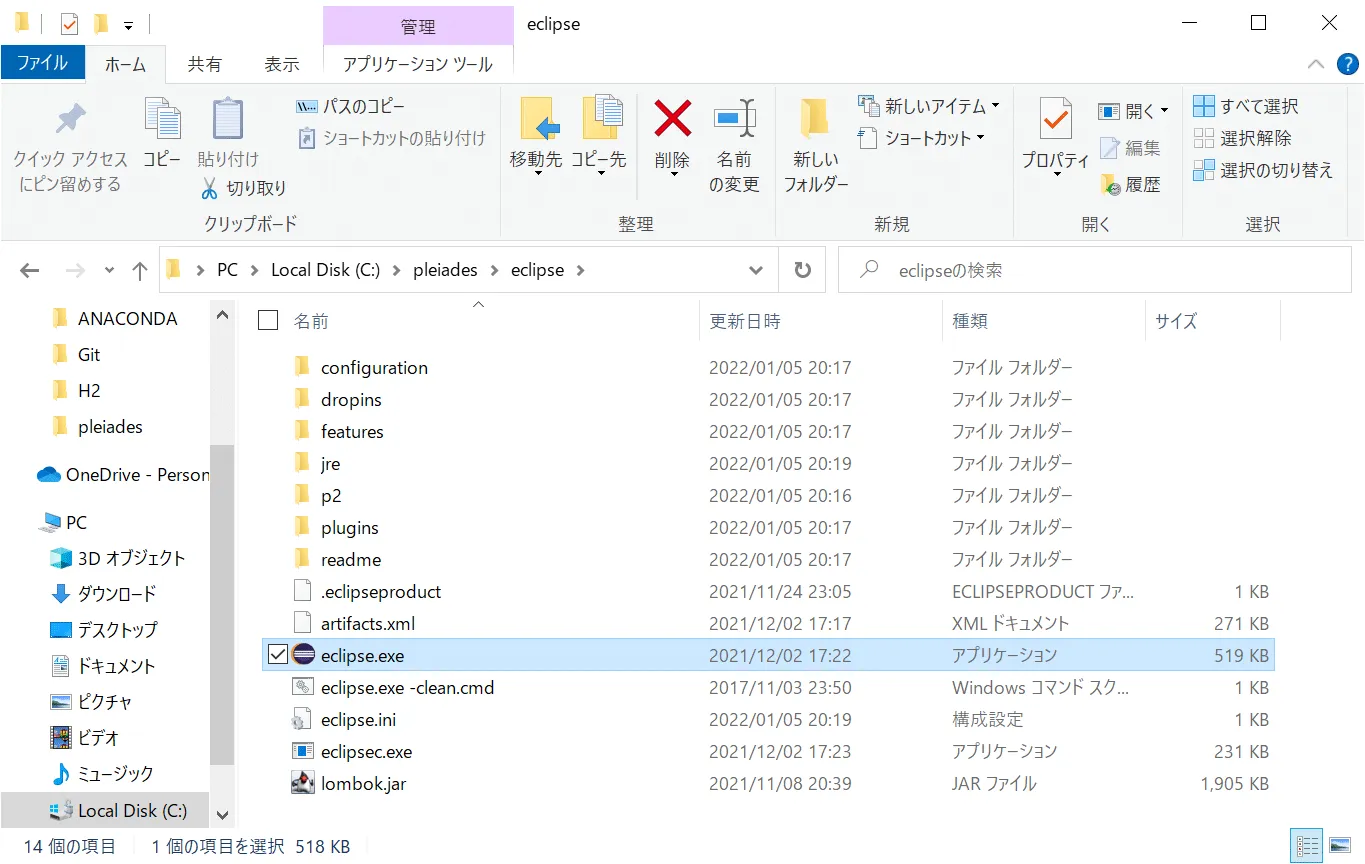Click Cut (切り取り) scissors icon
The width and height of the screenshot is (1365, 864).
pyautogui.click(x=244, y=188)
